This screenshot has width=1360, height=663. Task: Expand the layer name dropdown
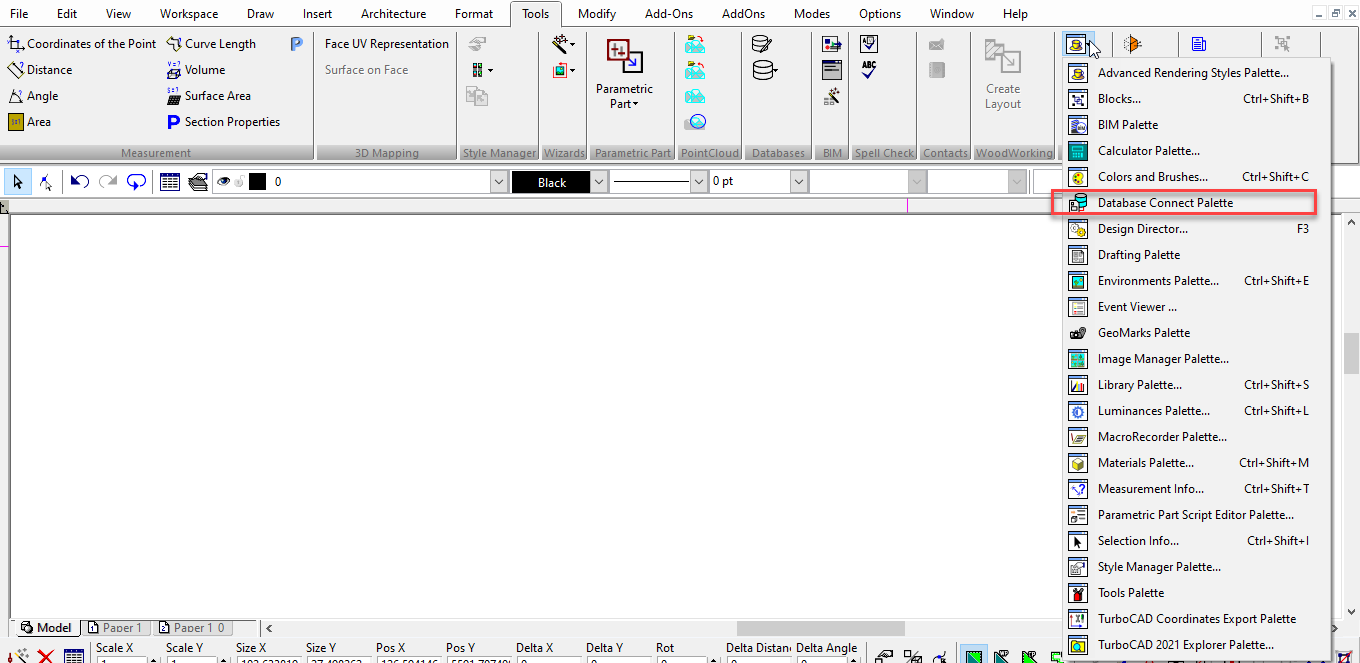(x=499, y=182)
